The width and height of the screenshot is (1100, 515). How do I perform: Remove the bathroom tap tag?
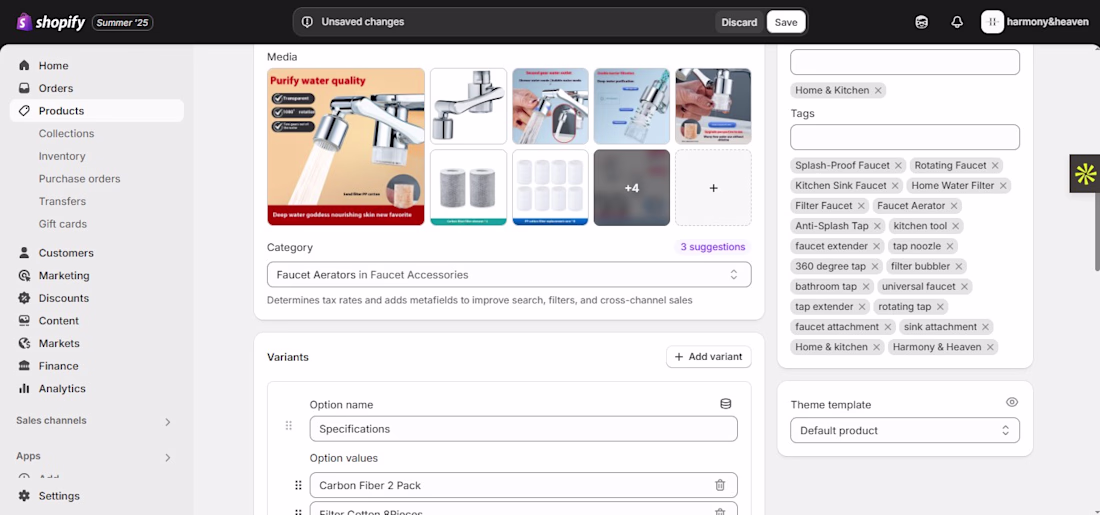tap(866, 286)
